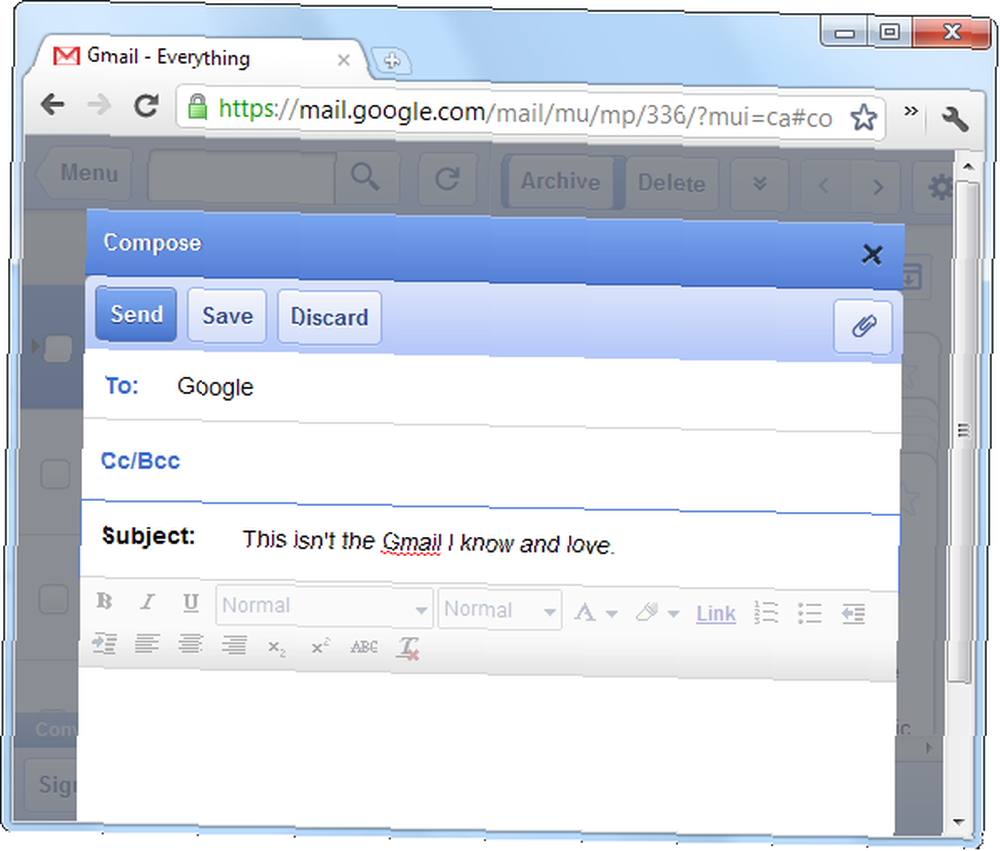
Task: Restore down the Chrome window
Action: [x=889, y=31]
